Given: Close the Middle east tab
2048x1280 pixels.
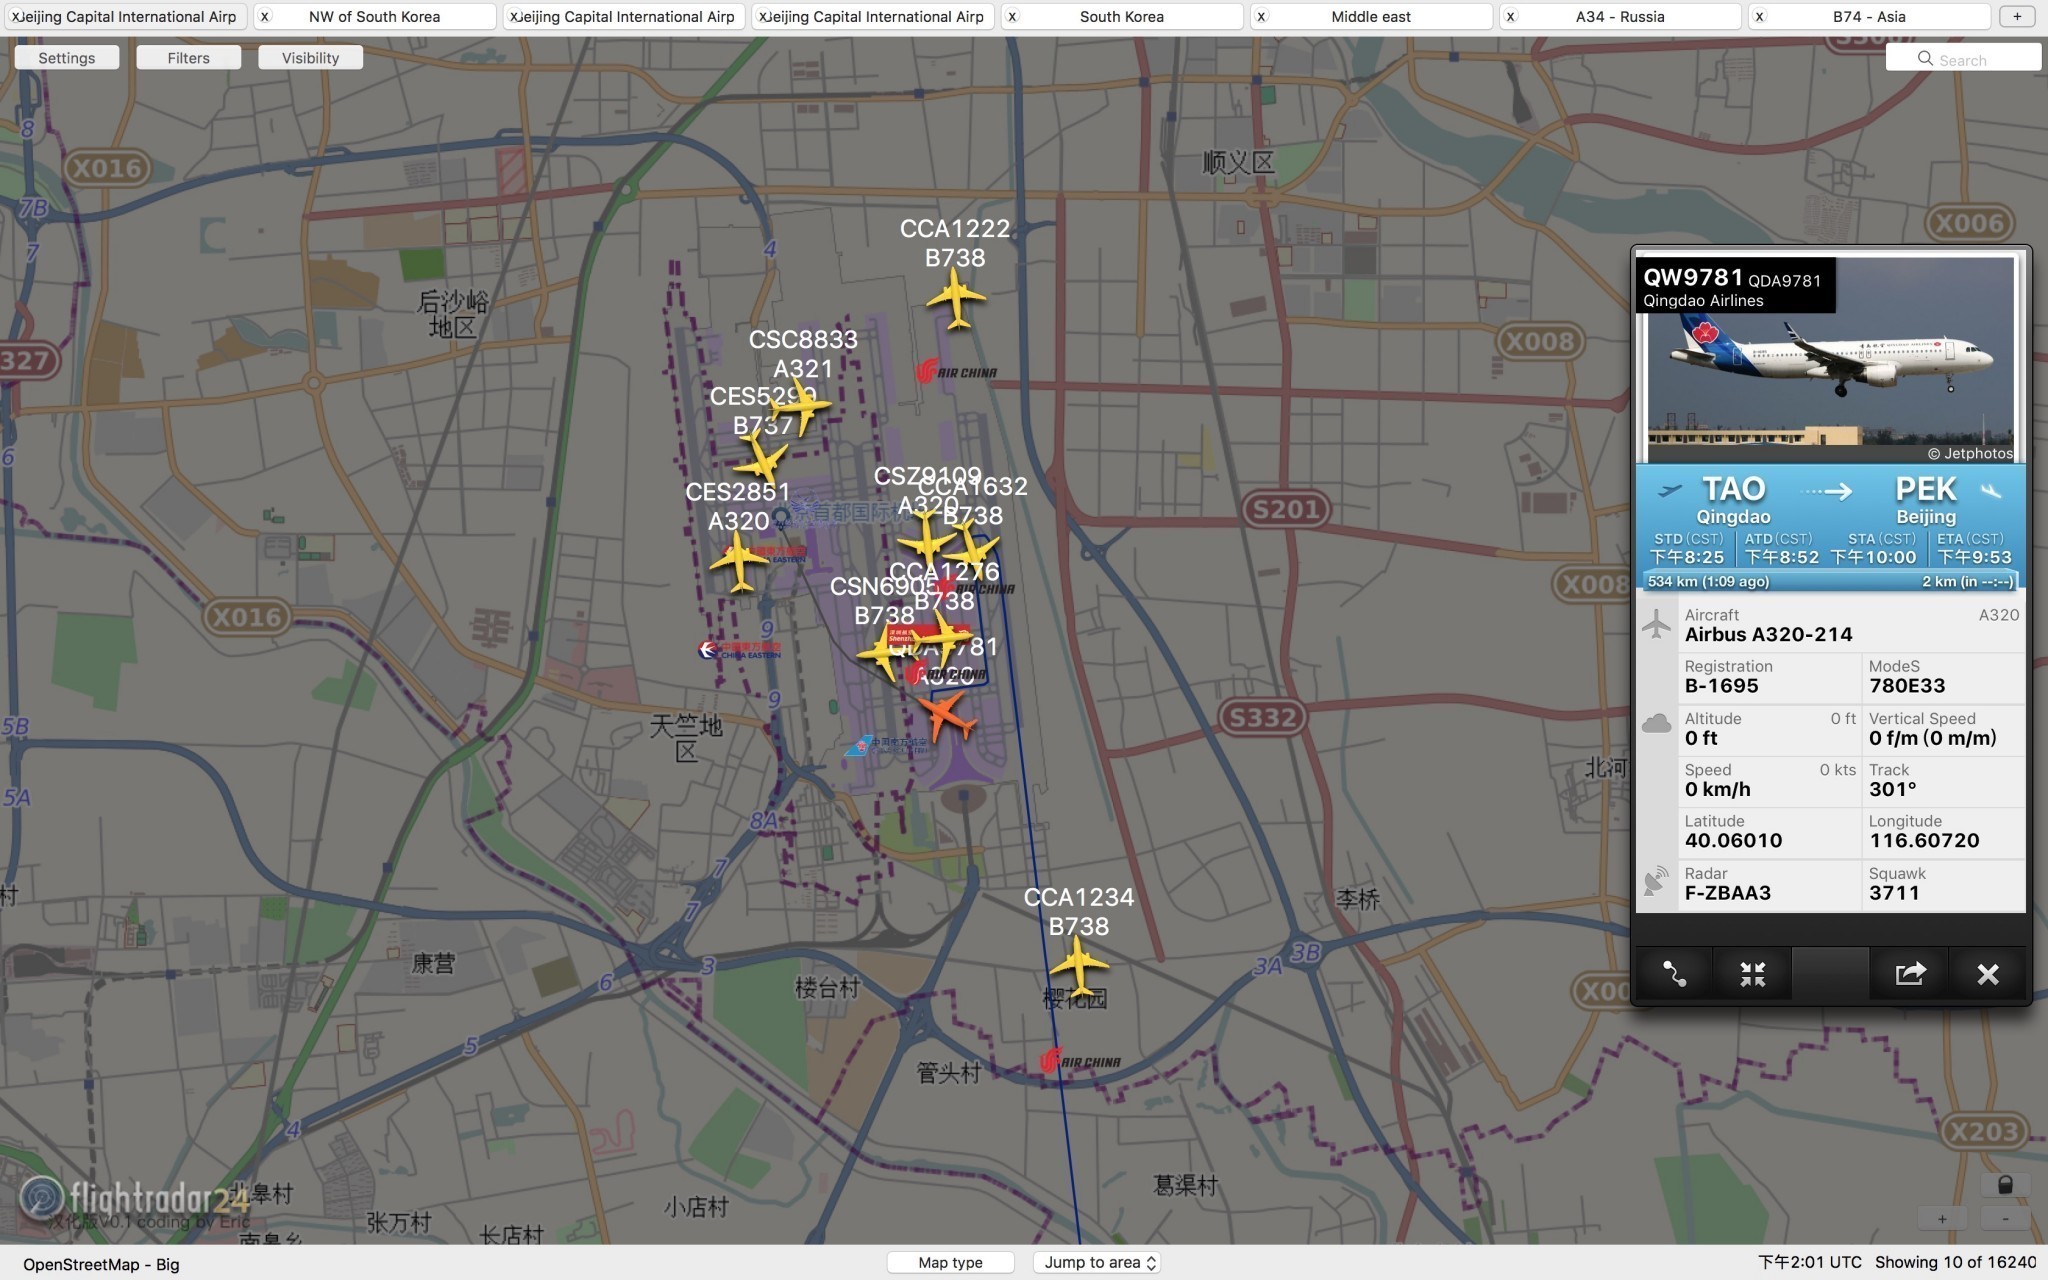Looking at the screenshot, I should [x=1261, y=17].
